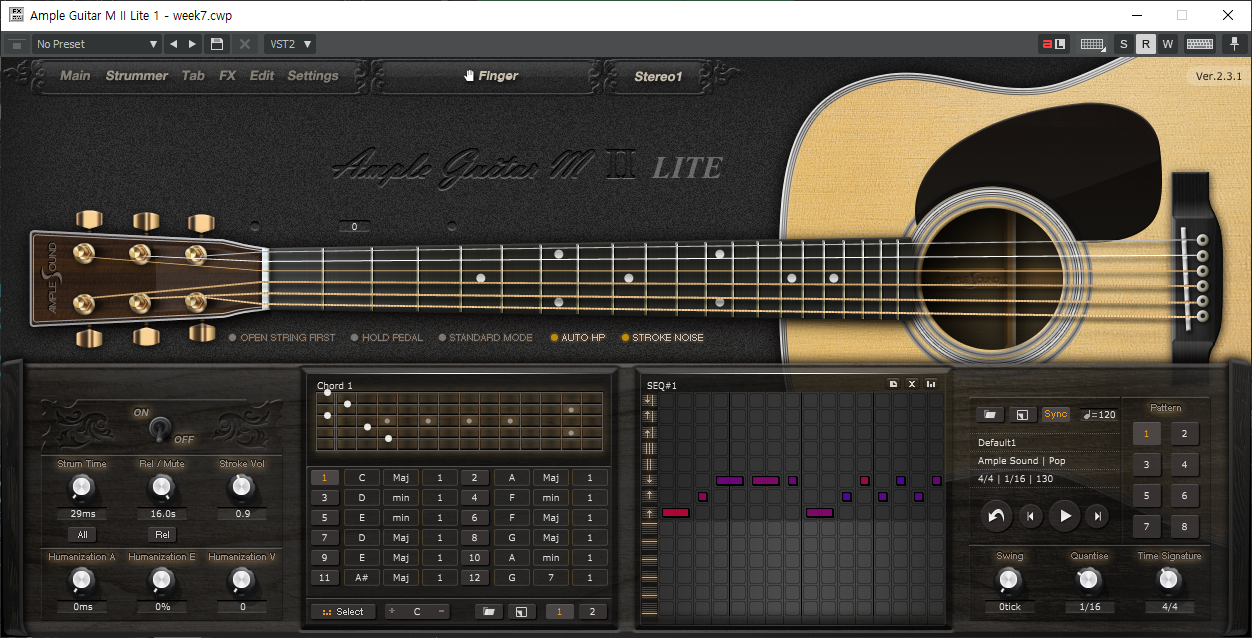The width and height of the screenshot is (1252, 638).
Task: Save the current plugin preset with the disk icon
Action: 216,44
